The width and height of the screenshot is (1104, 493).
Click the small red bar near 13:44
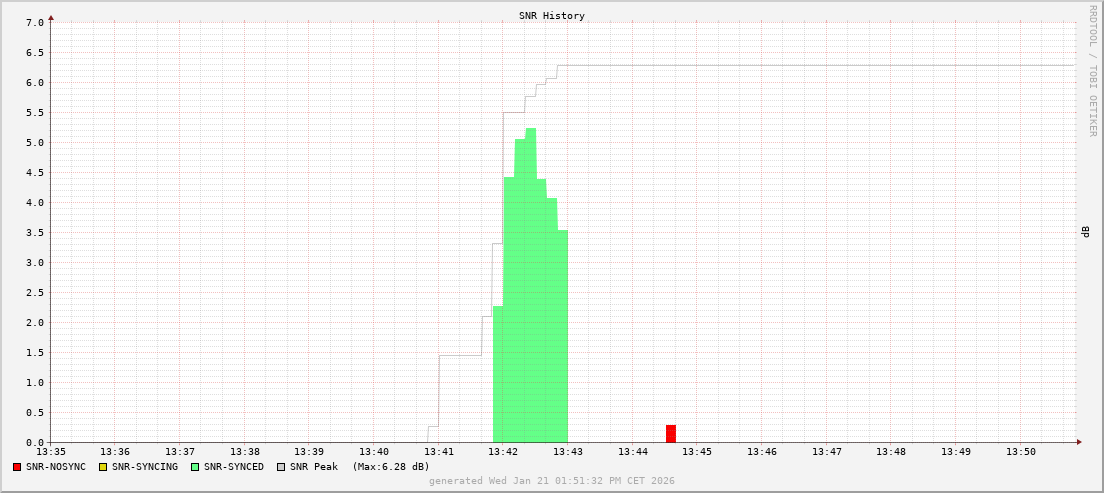[x=671, y=434]
